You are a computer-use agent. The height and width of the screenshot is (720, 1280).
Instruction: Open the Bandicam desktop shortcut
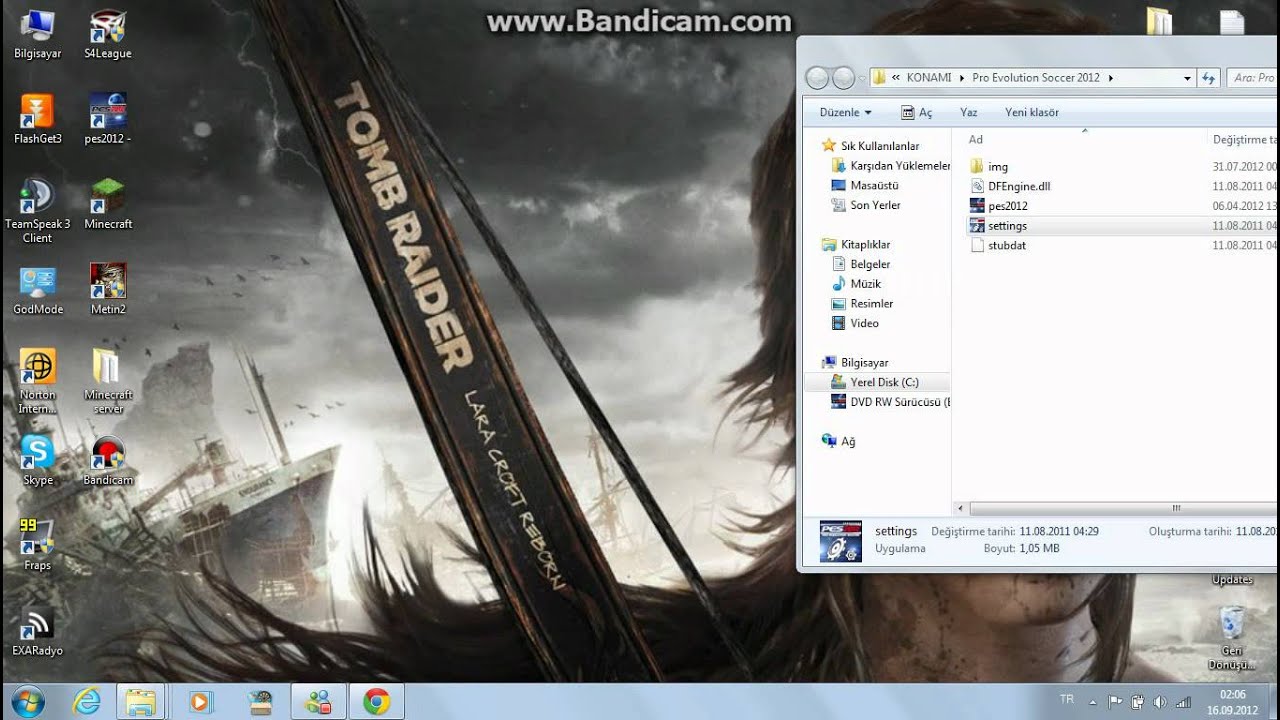[108, 461]
